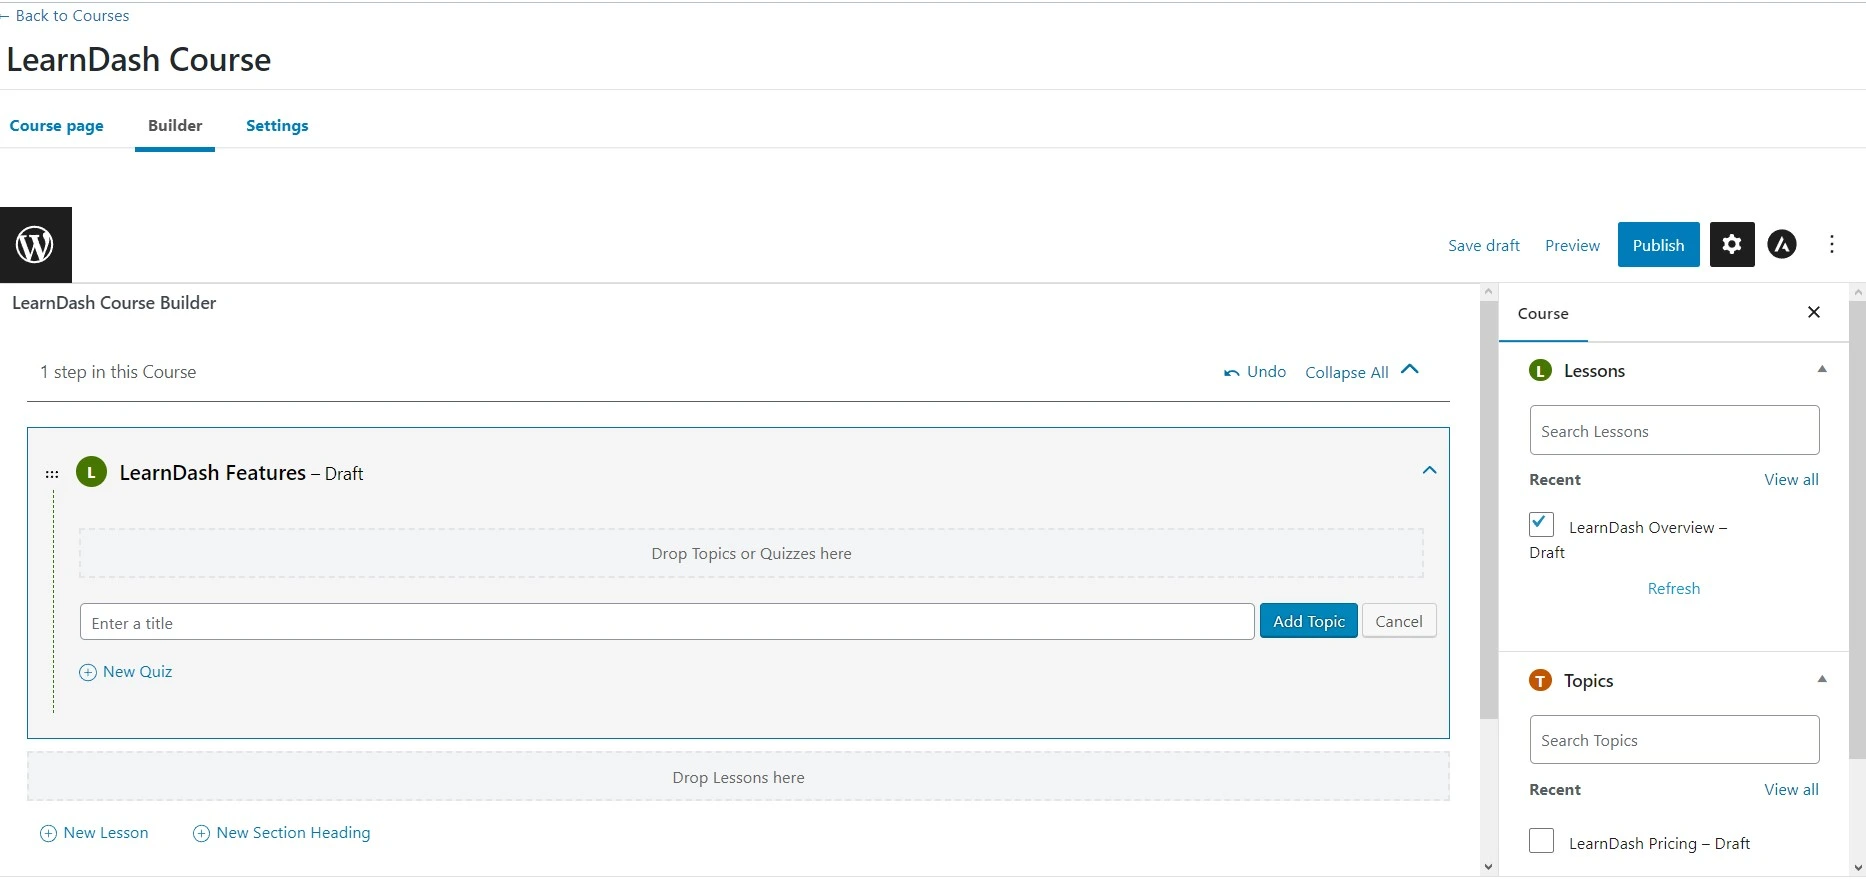Viewport: 1866px width, 887px height.
Task: Select the Builder tab
Action: (175, 126)
